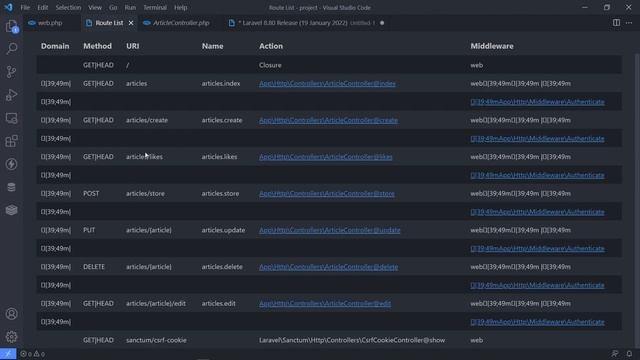Open the lightning bolt extension icon
The image size is (640, 360).
click(11, 164)
